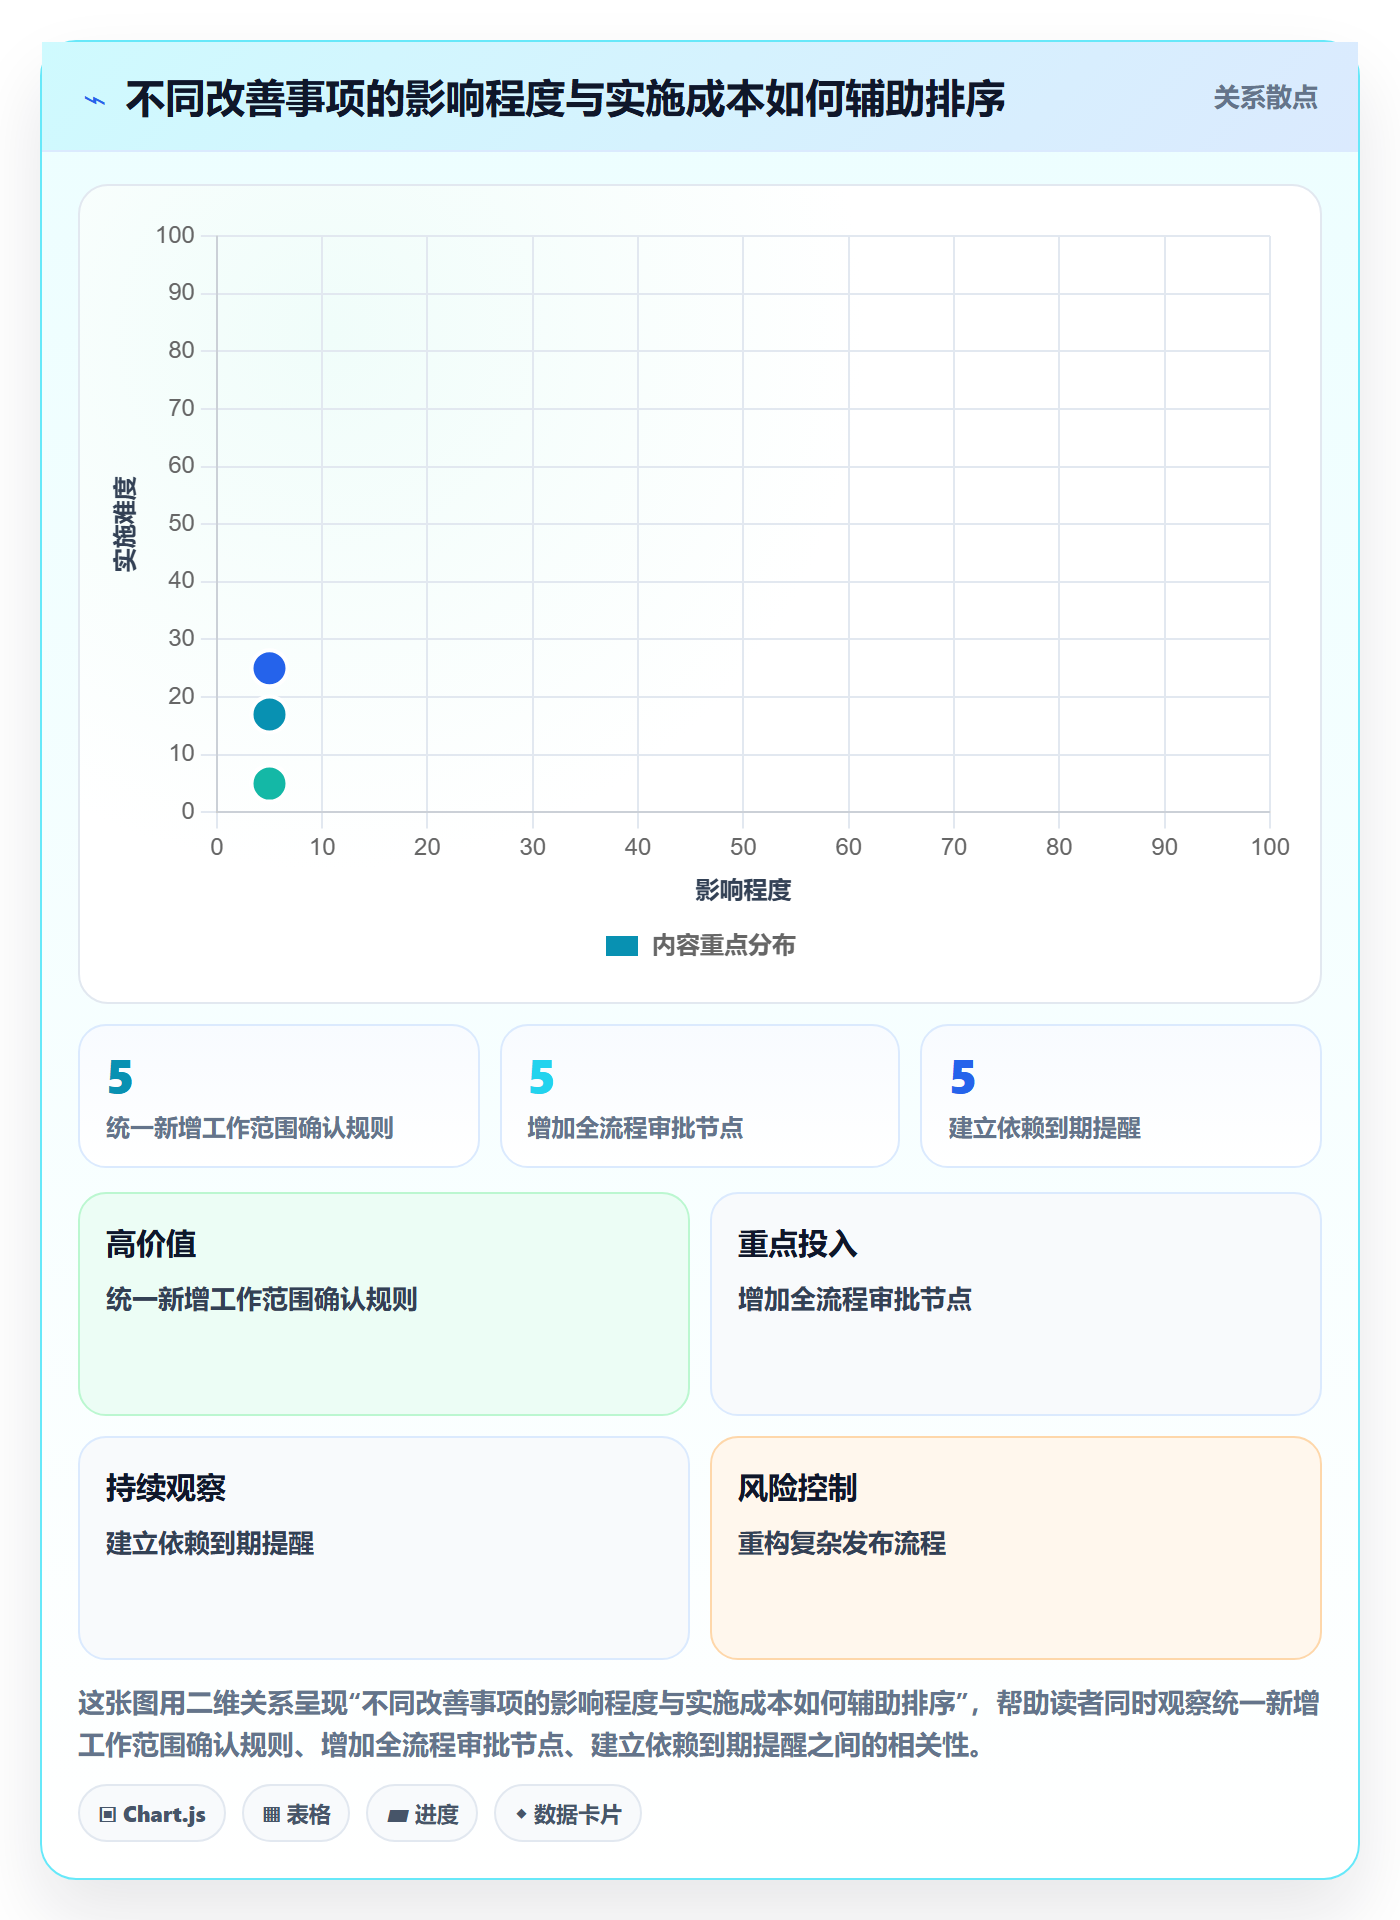This screenshot has height=1920, width=1400.
Task: Click the 影响程度 x-axis title
Action: click(743, 890)
